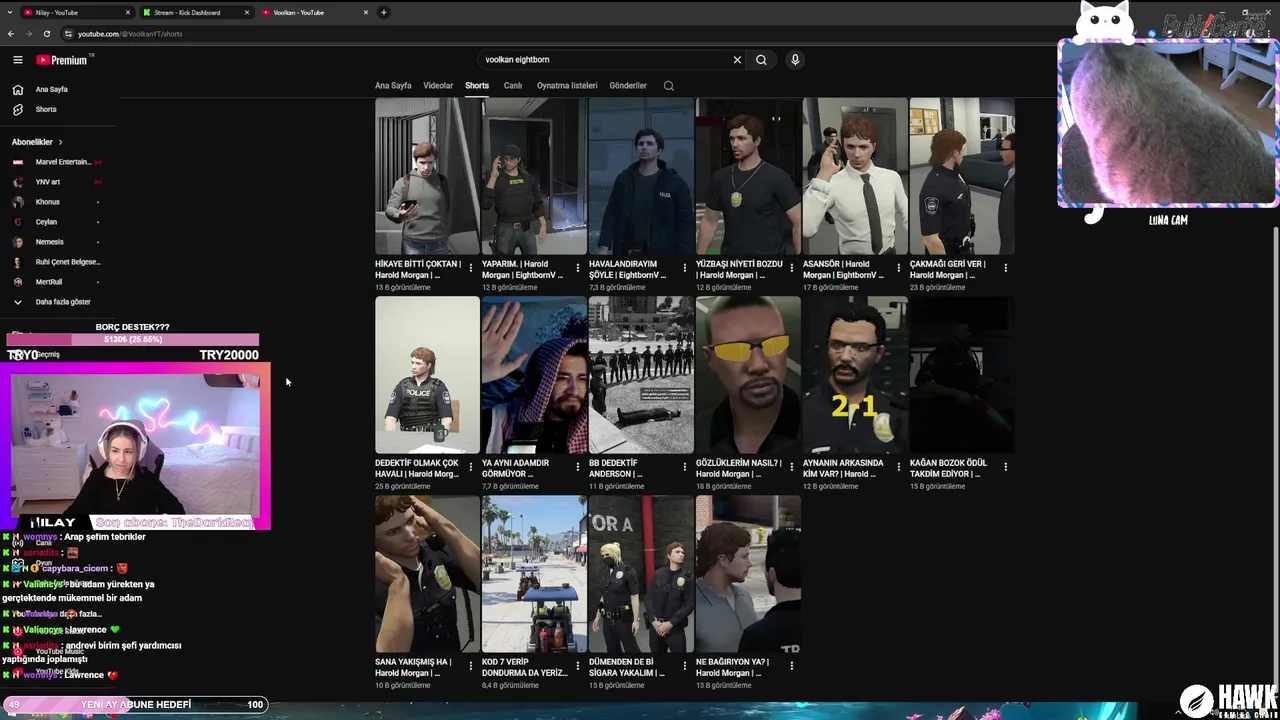Open options for KOD 7 VERİP short
This screenshot has height=720, width=1280.
click(577, 666)
